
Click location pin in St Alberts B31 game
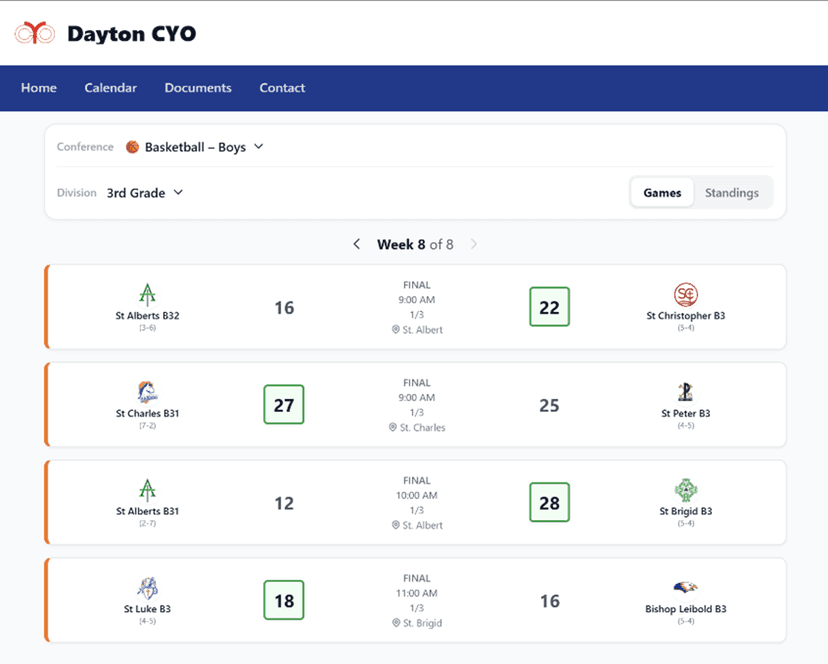396,525
